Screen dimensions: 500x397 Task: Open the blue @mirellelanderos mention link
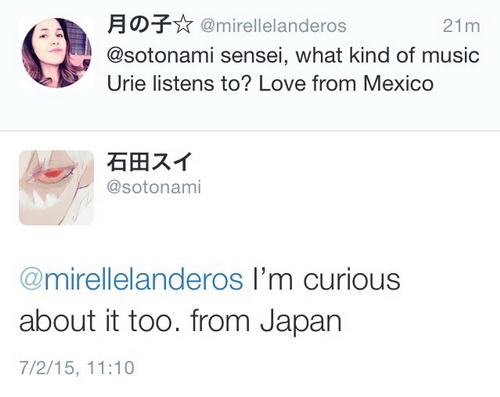131,280
